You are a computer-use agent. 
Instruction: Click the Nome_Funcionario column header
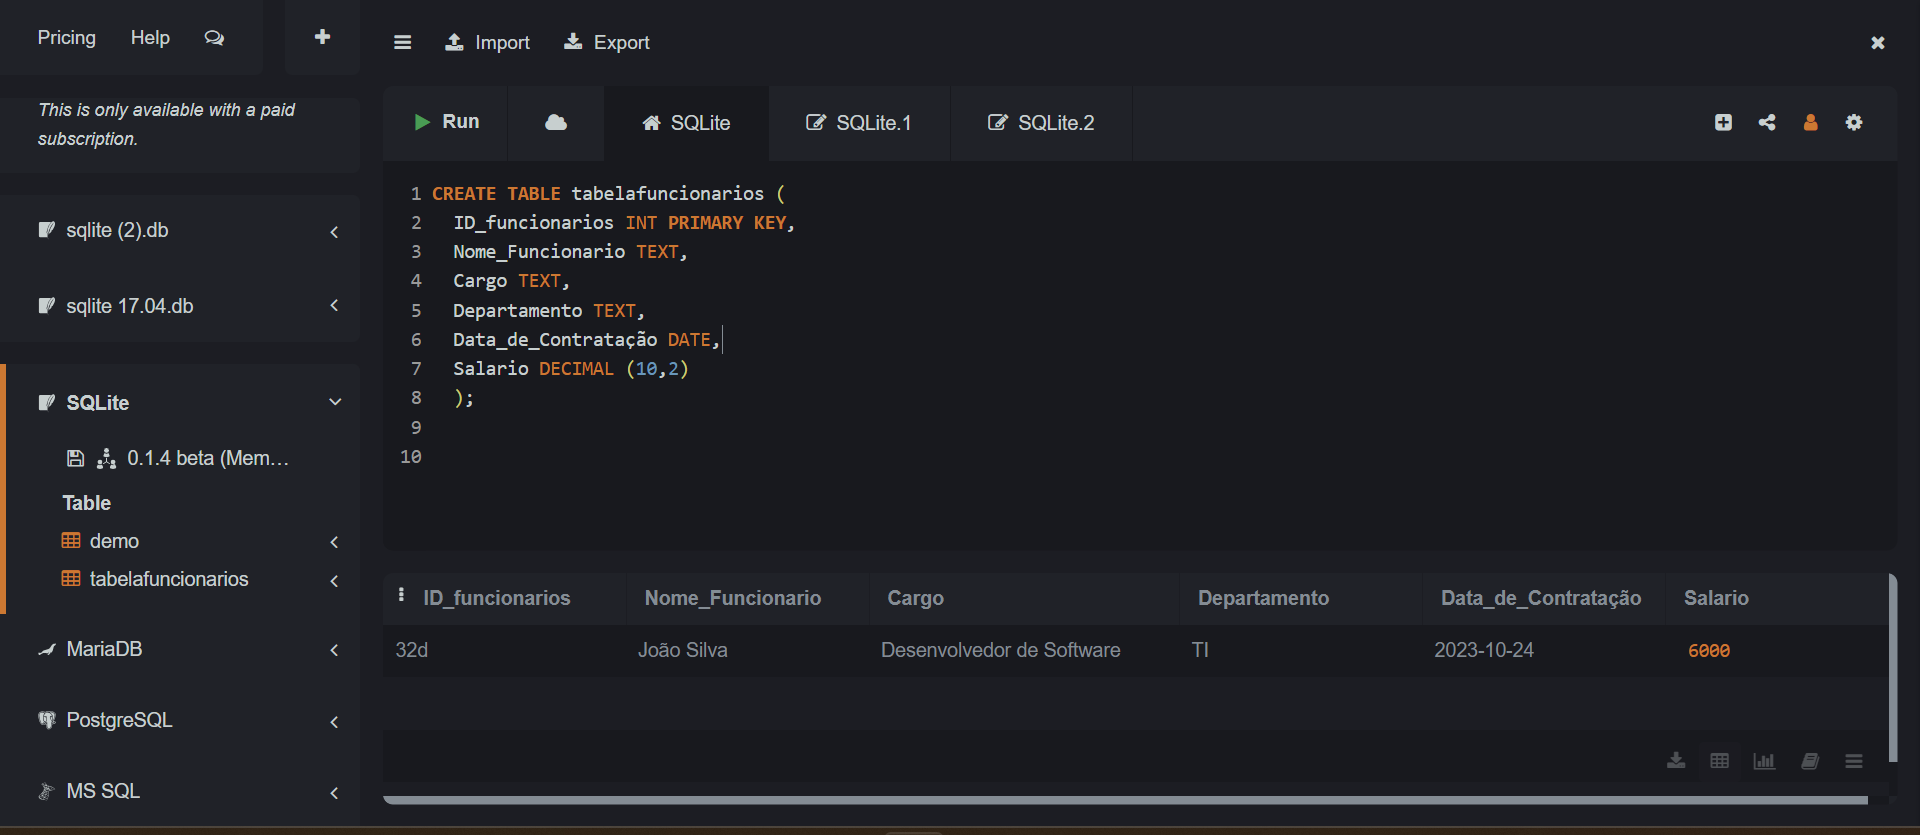coord(733,598)
